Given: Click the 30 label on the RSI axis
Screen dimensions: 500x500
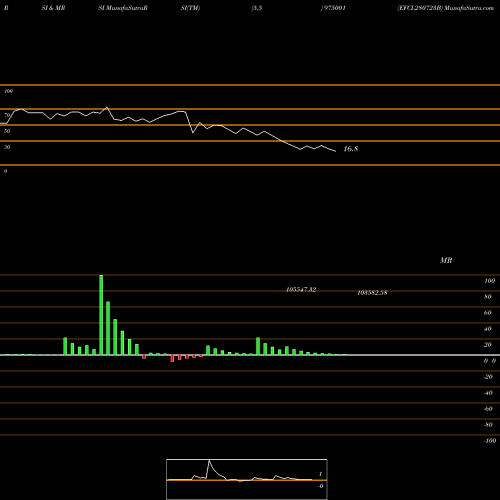Looking at the screenshot, I should point(7,147).
